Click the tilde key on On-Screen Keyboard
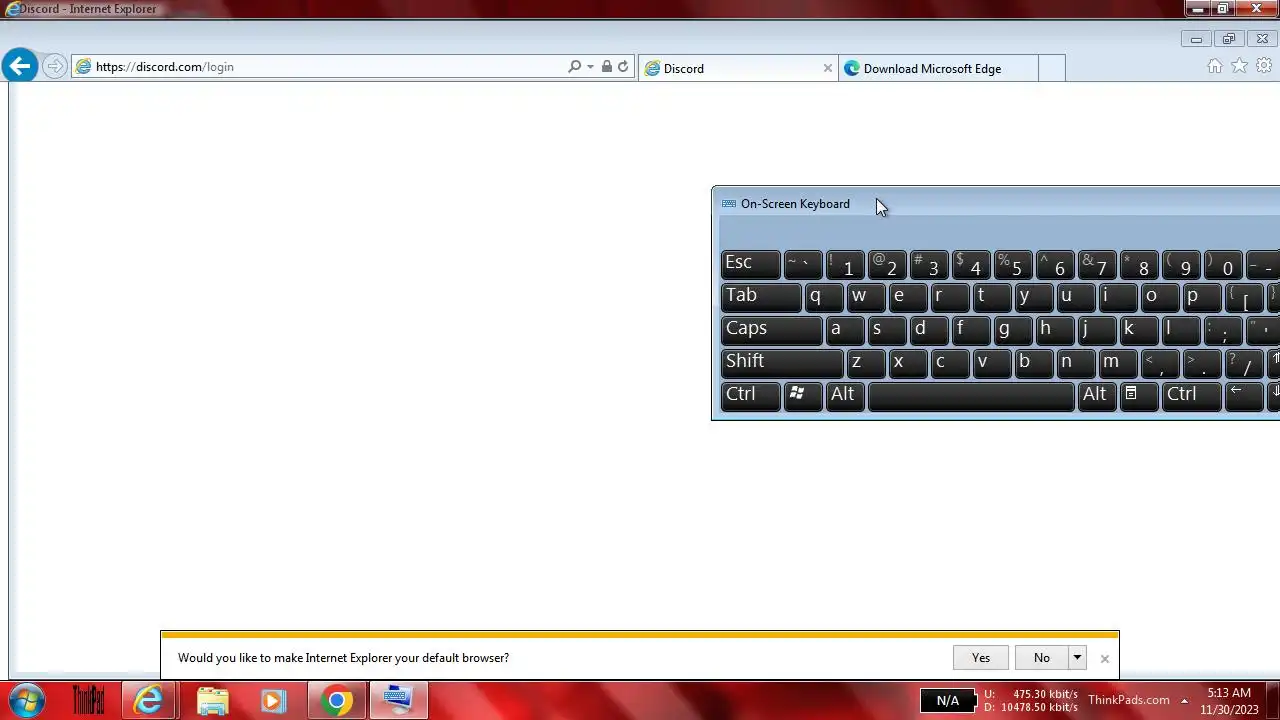This screenshot has width=1280, height=720. point(802,264)
